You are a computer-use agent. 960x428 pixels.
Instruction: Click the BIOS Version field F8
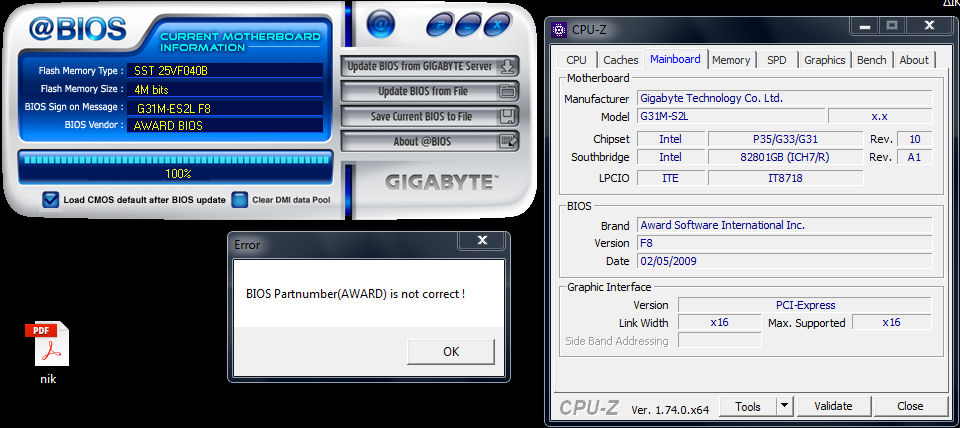pos(785,243)
